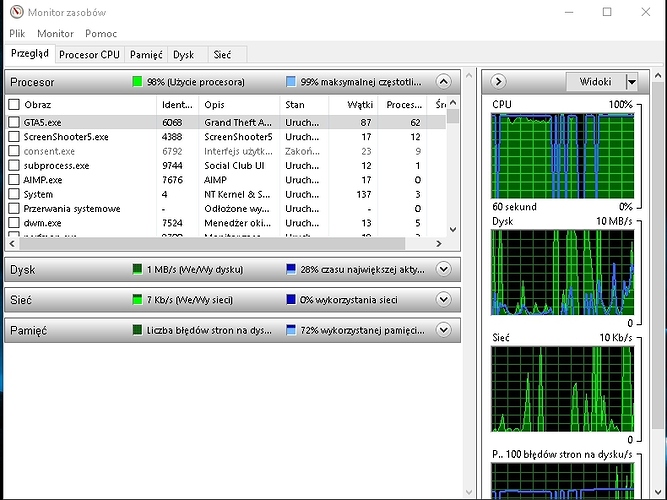
Task: Select the AIMP.exe process name
Action: click(43, 180)
